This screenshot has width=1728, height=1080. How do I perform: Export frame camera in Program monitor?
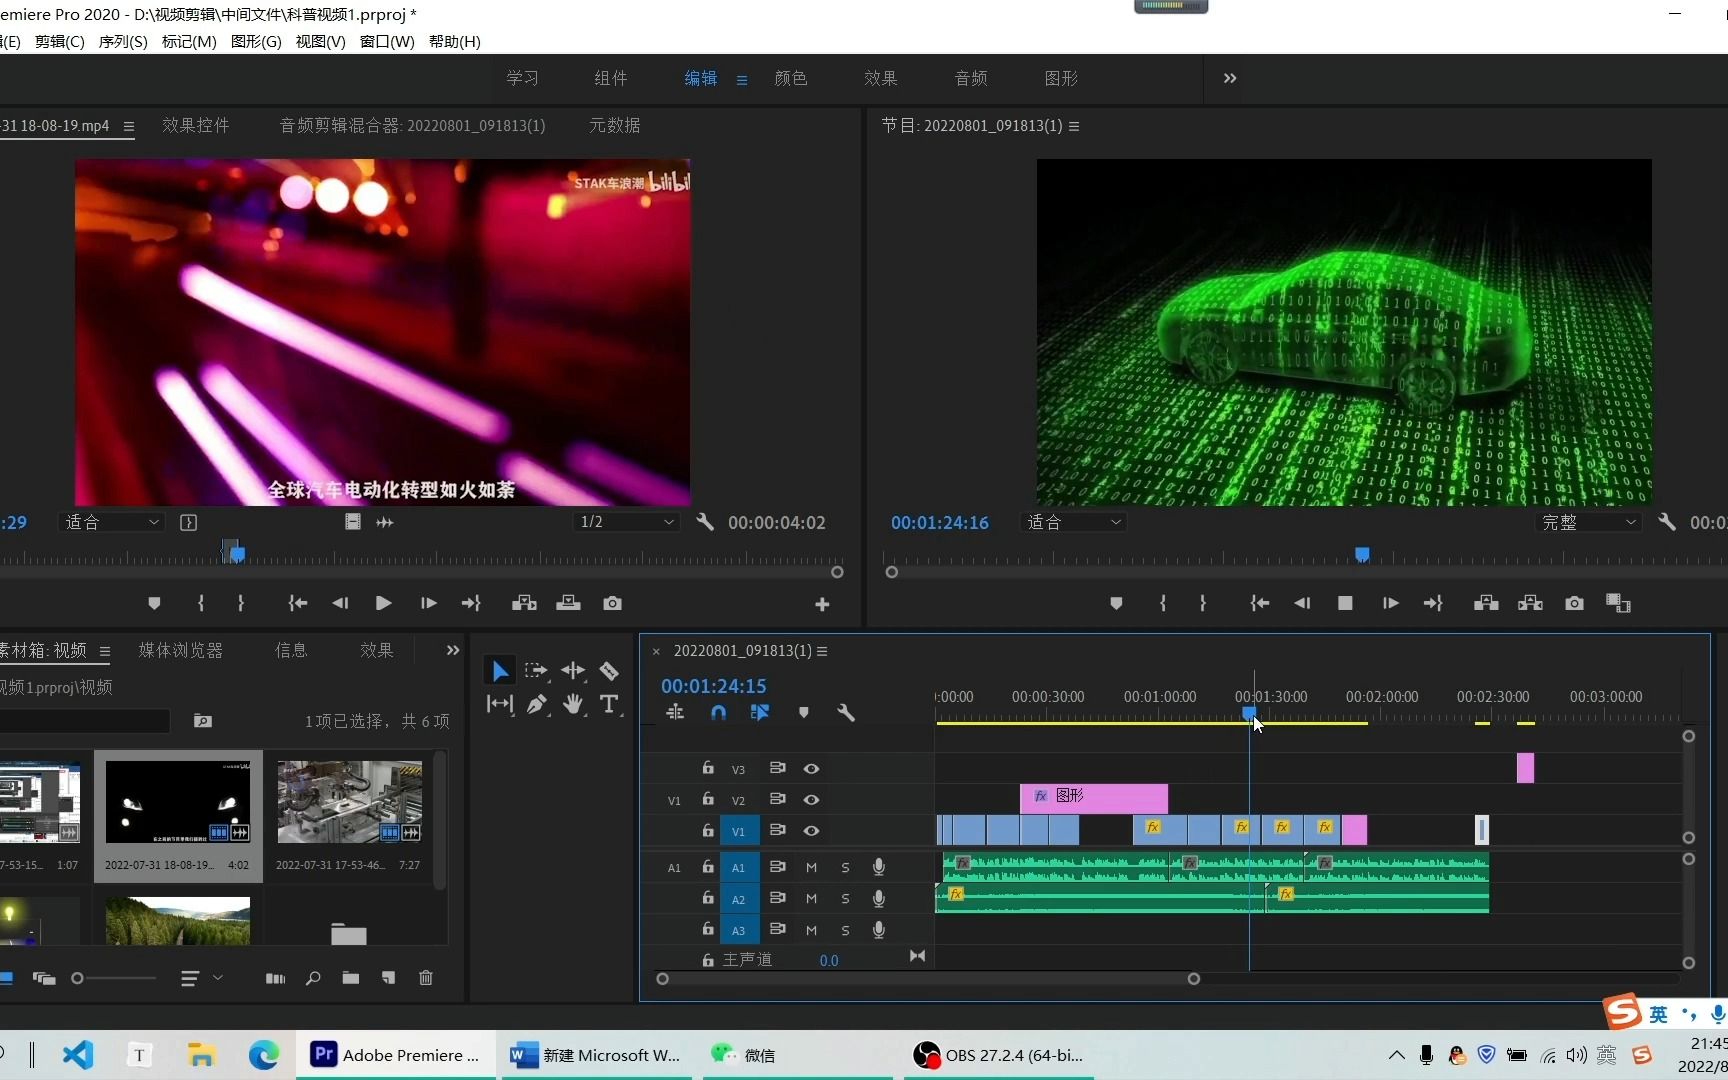1574,603
